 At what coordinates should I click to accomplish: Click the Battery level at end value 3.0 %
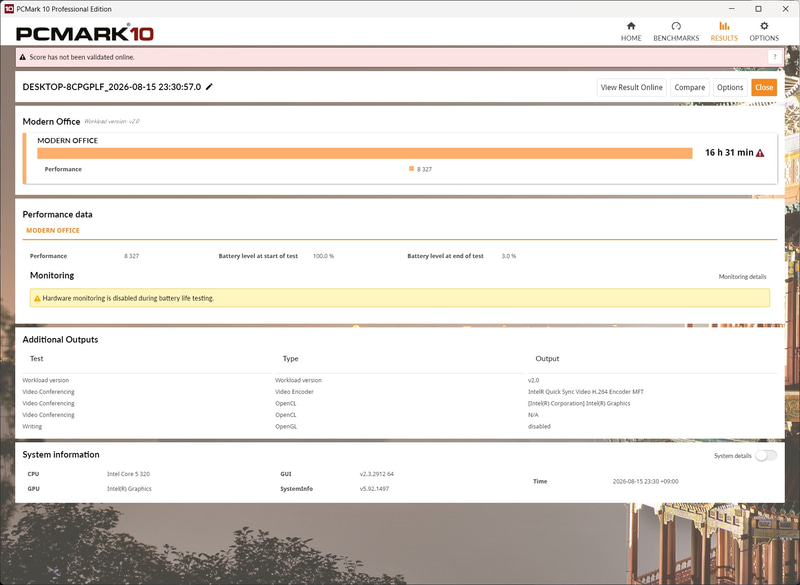509,256
